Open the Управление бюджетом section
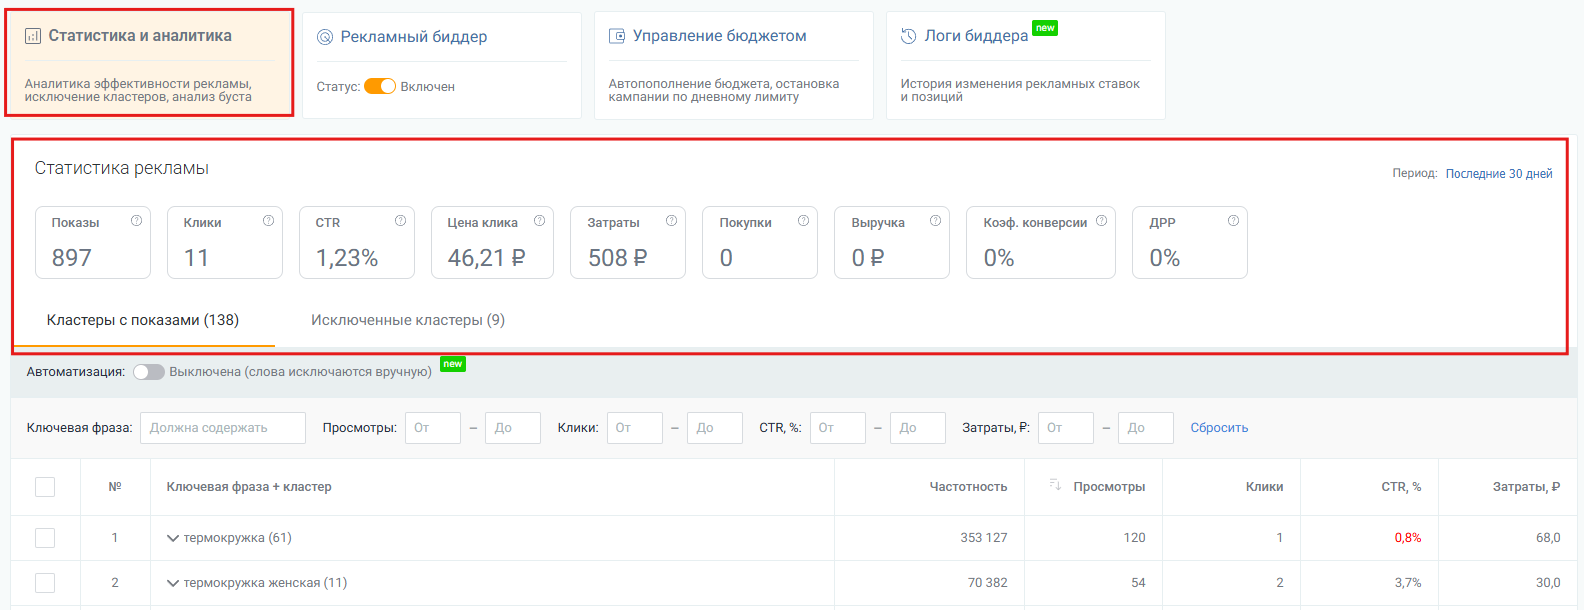 coord(719,36)
